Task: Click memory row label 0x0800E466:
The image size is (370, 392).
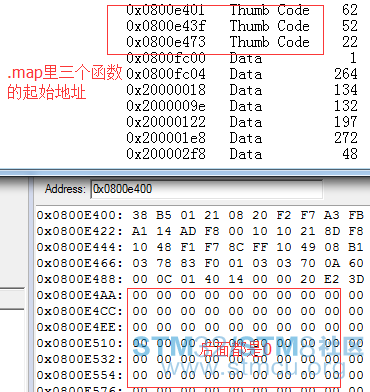Action: 80,263
